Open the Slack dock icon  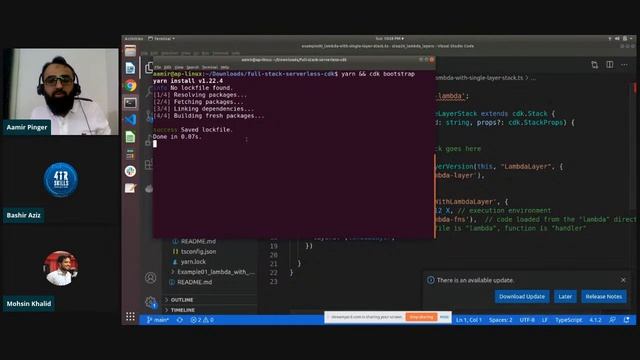pos(130,171)
